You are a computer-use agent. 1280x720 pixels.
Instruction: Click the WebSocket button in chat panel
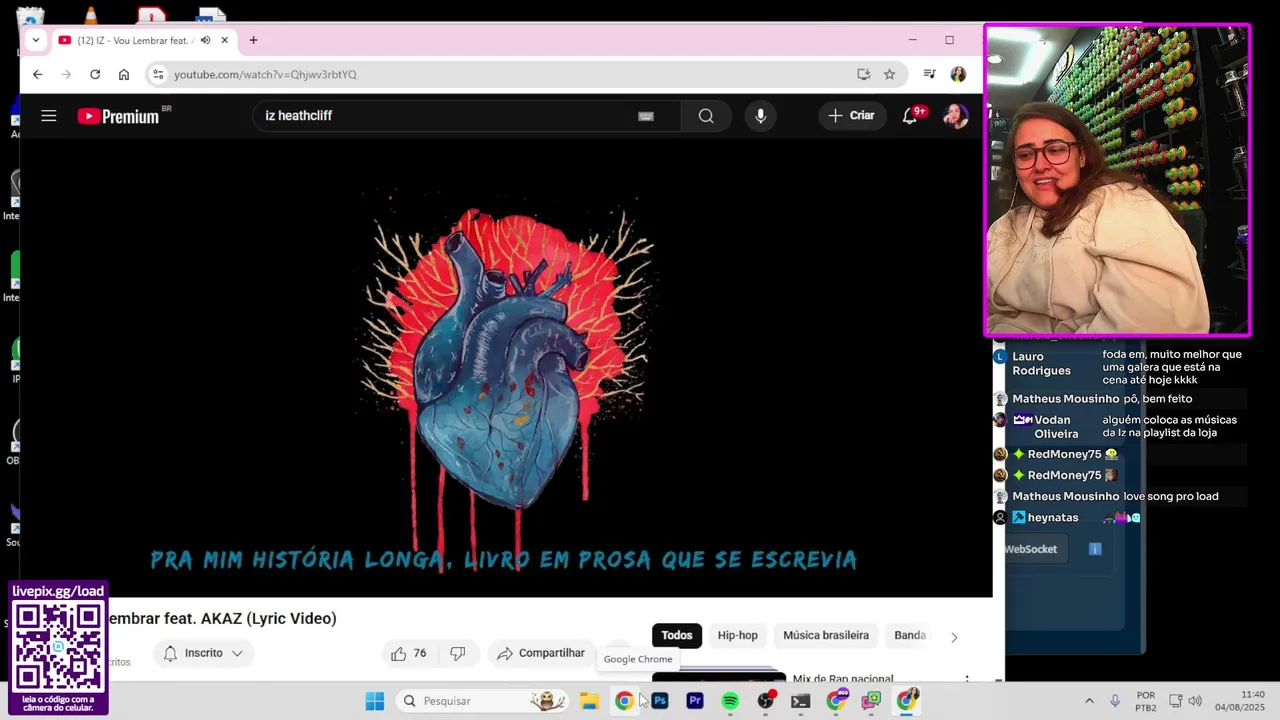pos(1031,549)
